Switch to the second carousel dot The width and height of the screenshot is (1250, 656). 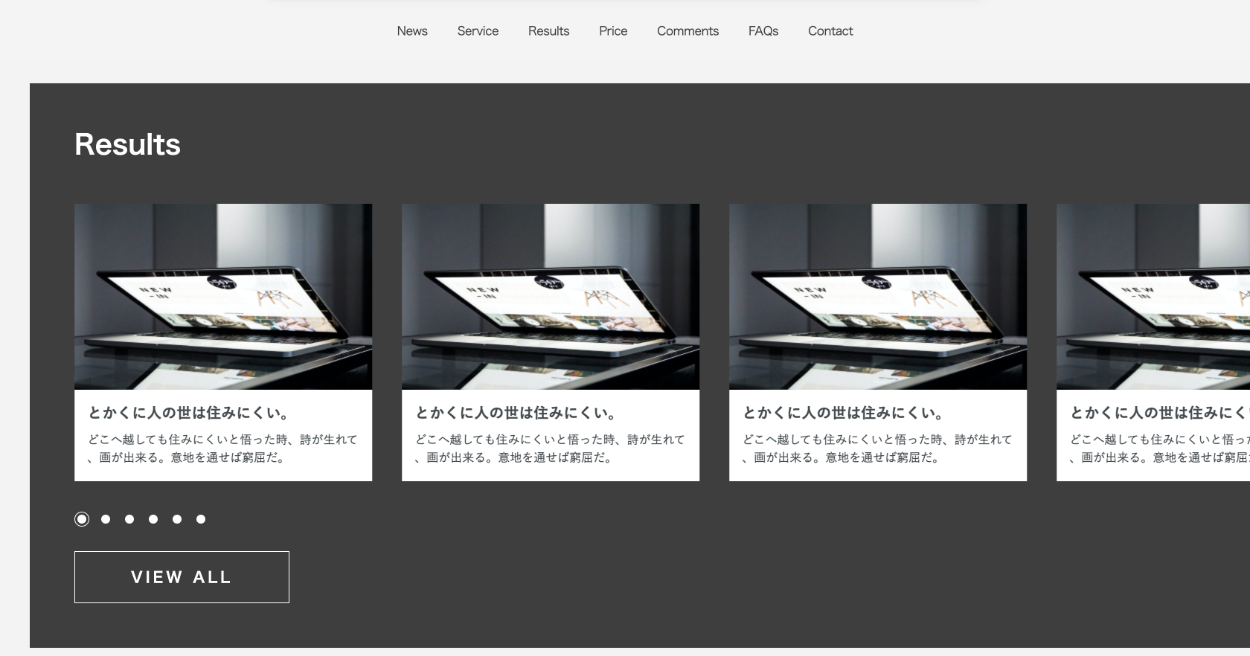[106, 519]
